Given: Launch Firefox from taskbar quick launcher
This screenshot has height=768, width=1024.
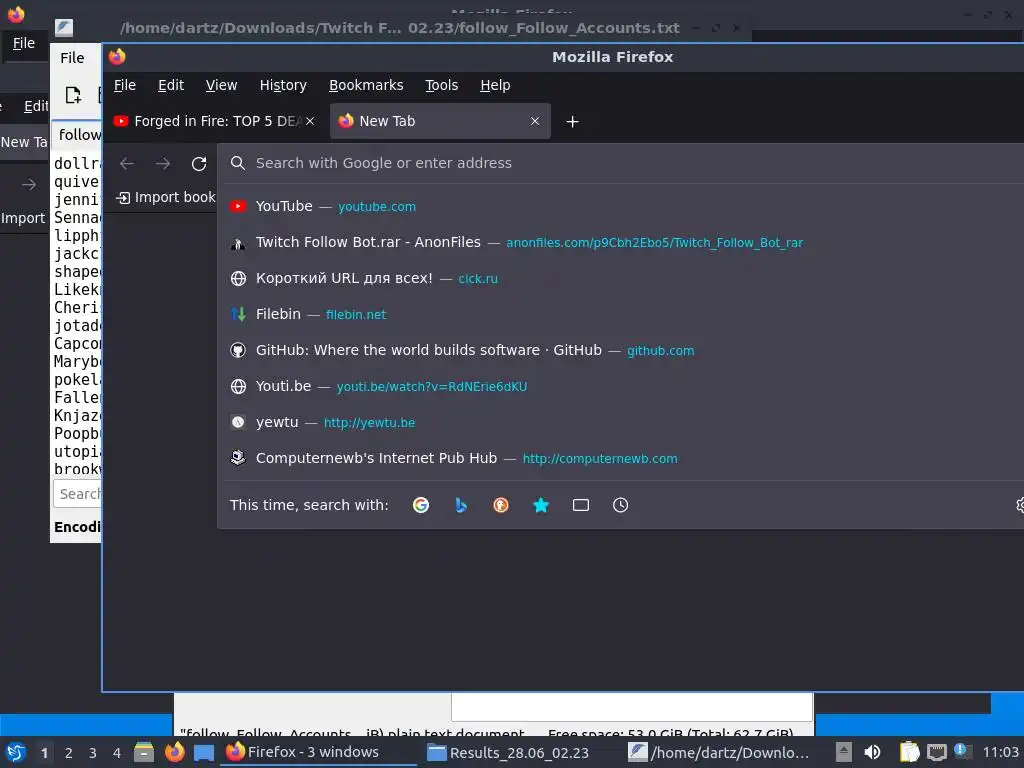Looking at the screenshot, I should point(174,752).
